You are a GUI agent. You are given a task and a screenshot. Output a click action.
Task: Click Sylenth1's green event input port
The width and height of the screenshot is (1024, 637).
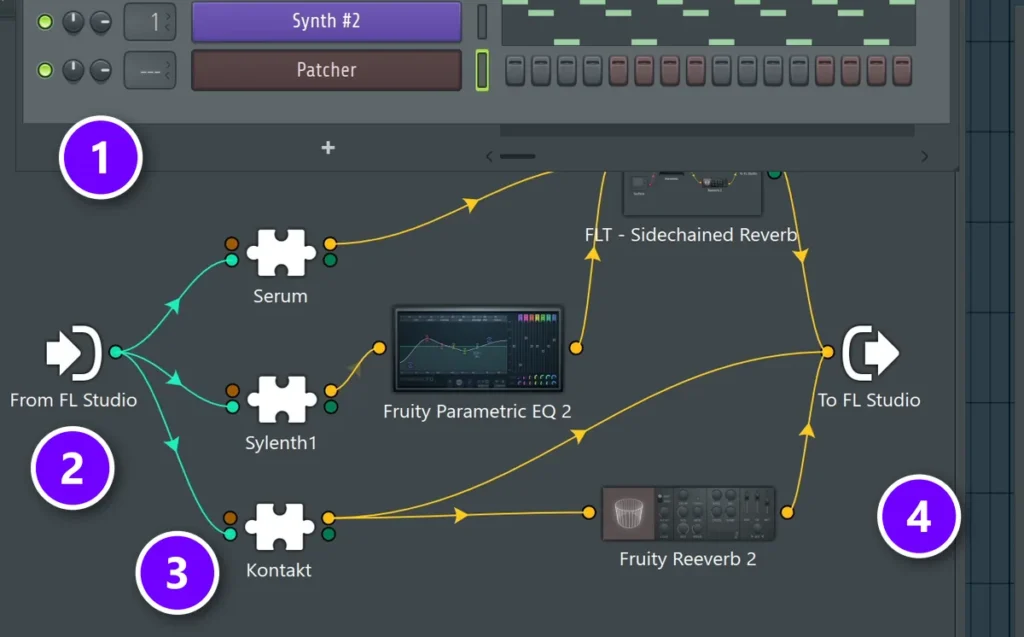(x=232, y=408)
